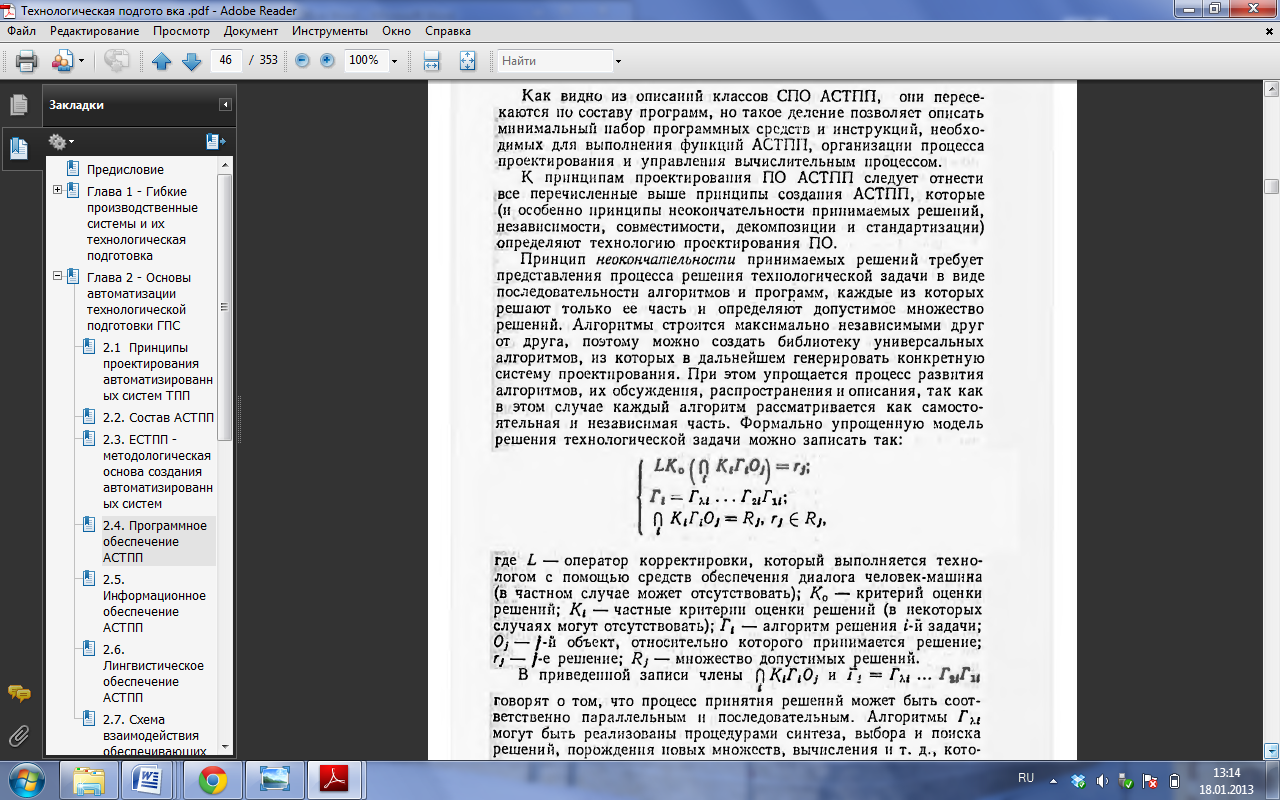Click the toolbar icon after the collaborate dropdown
This screenshot has height=800, width=1280.
117,61
